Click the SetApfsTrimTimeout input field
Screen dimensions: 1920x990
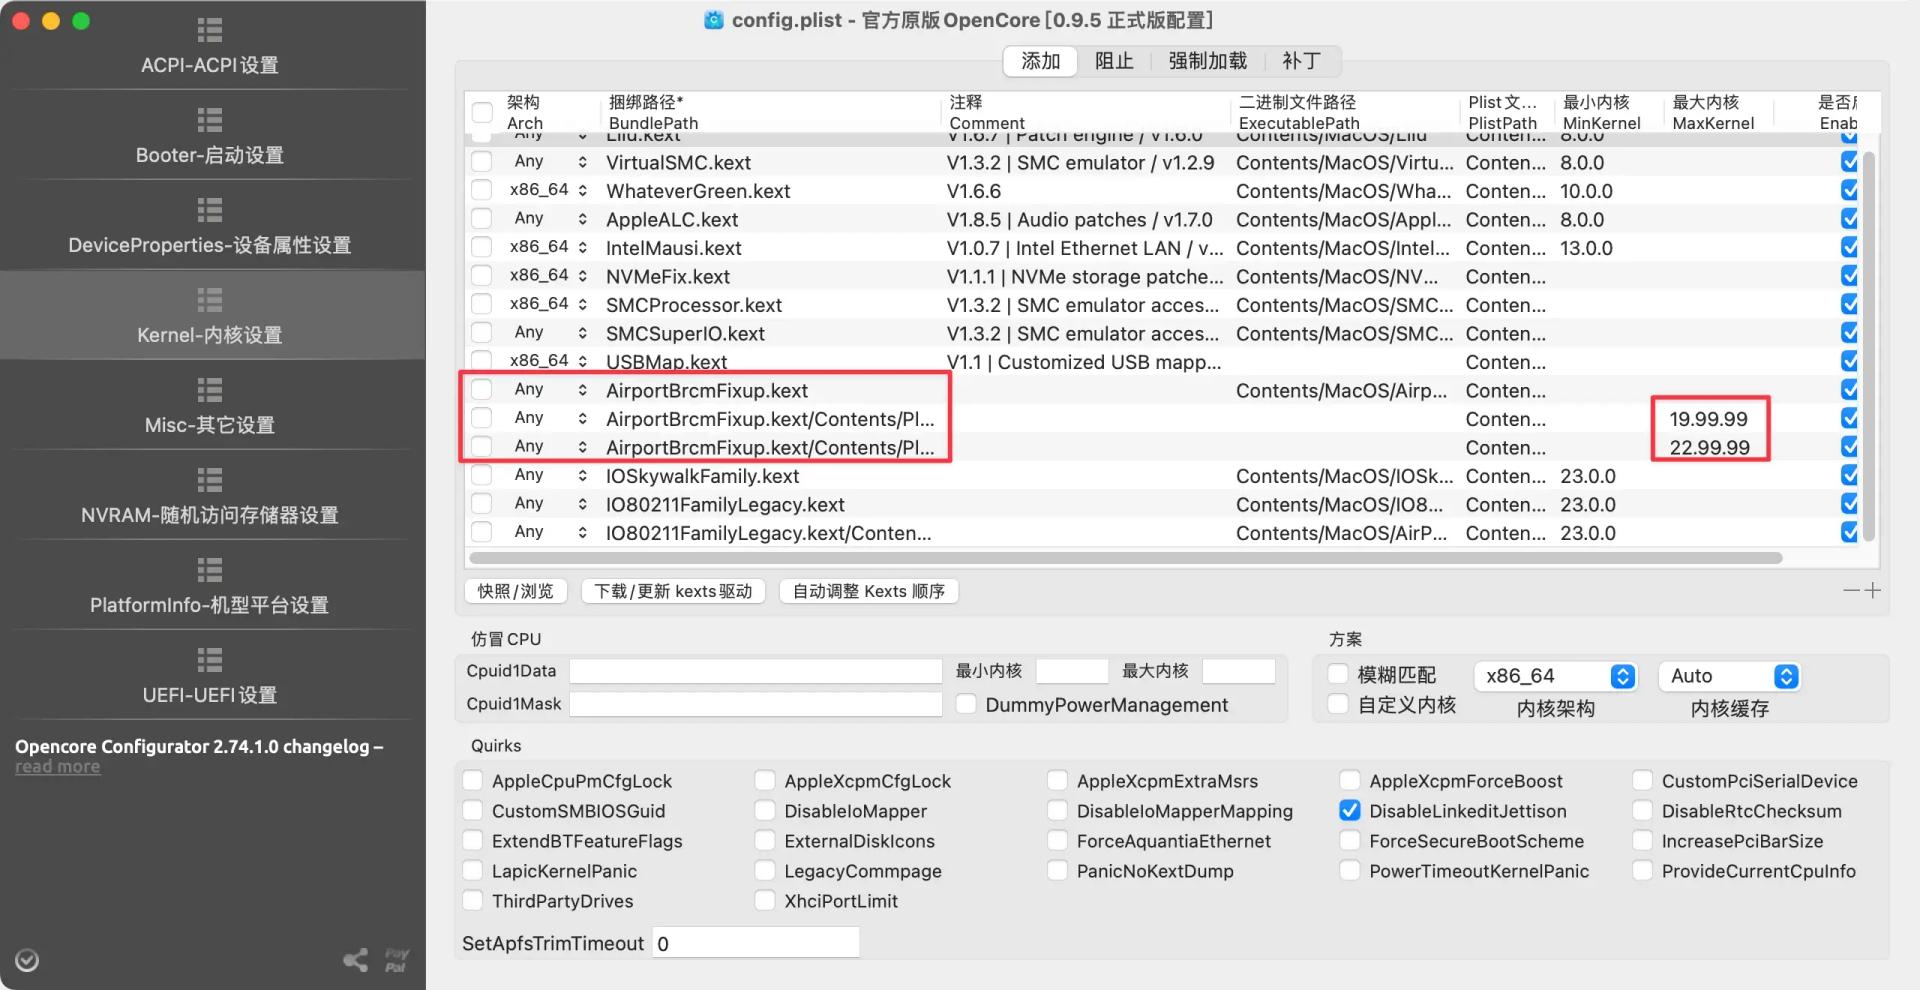(x=756, y=943)
